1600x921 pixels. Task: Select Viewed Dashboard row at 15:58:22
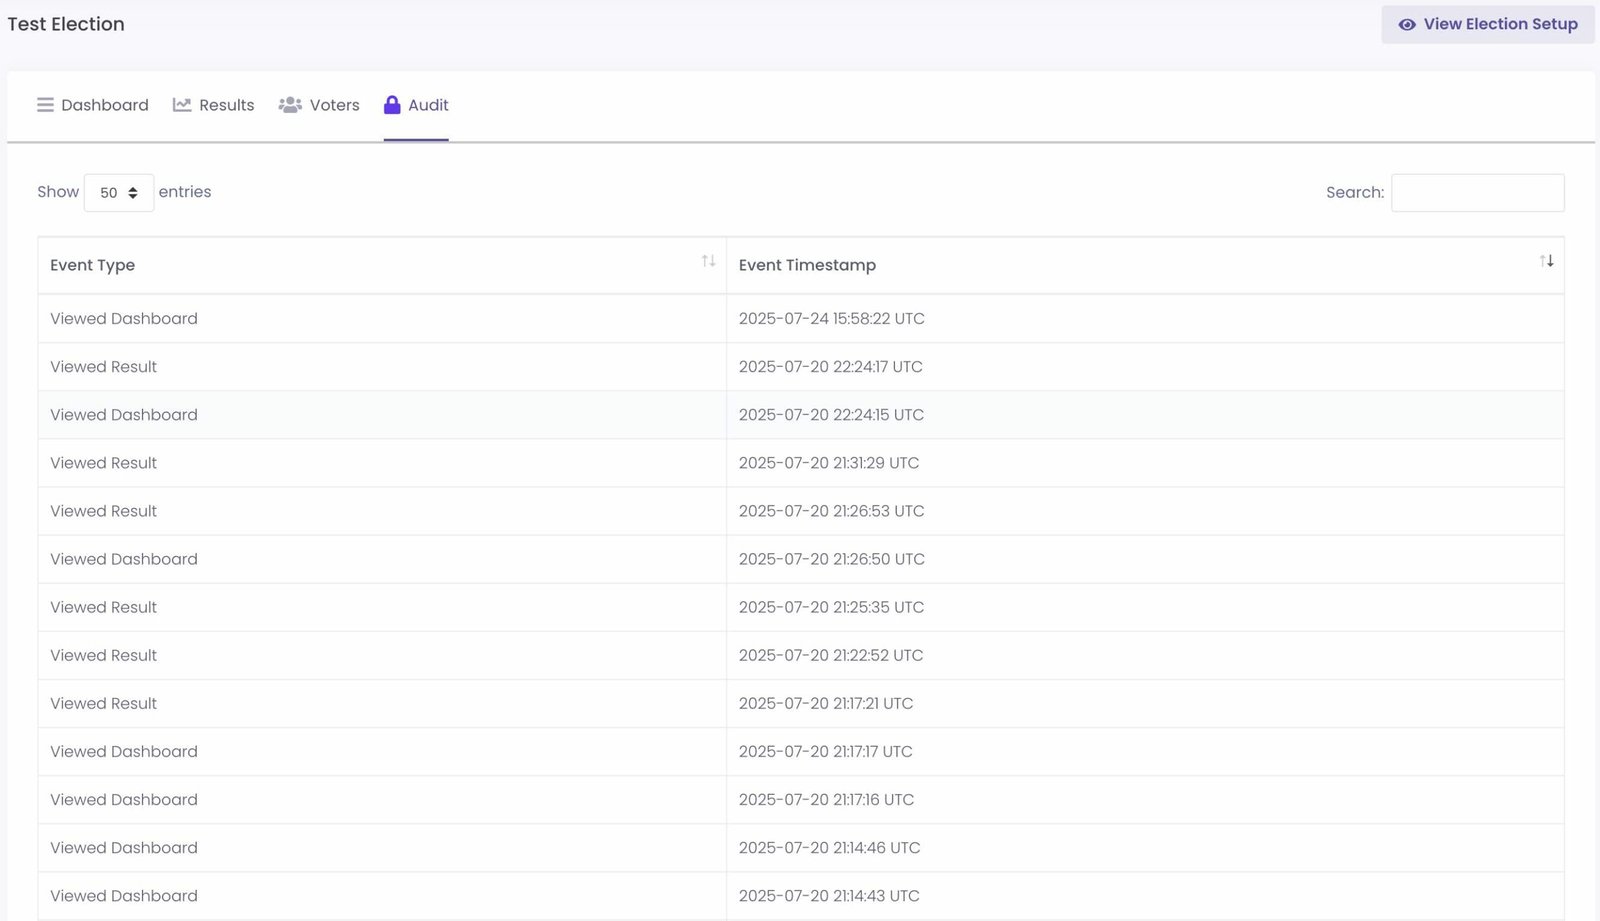point(801,319)
